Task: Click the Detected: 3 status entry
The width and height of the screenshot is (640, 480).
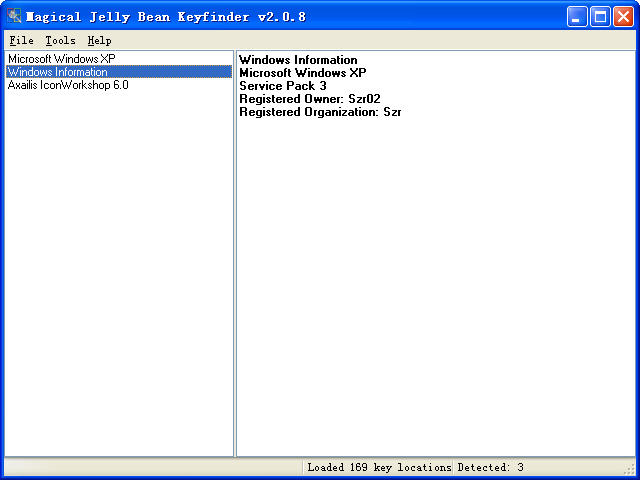Action: [x=490, y=467]
